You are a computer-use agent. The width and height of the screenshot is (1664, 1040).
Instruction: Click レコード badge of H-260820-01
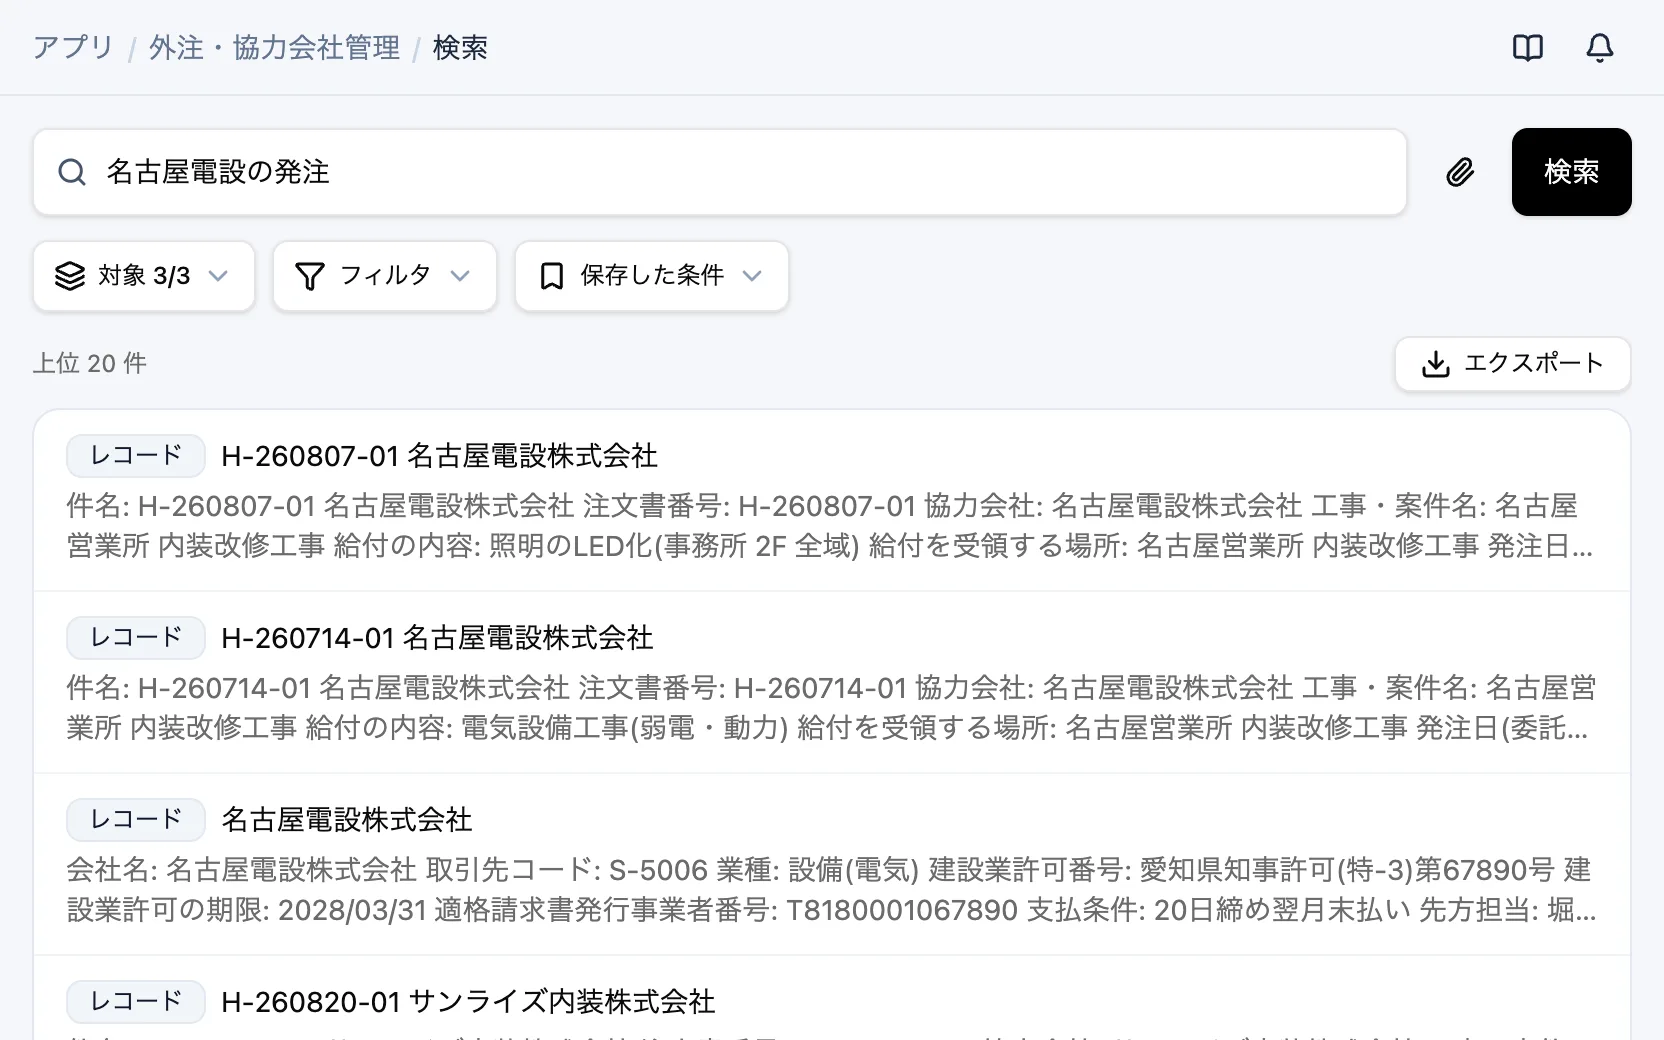click(136, 1002)
